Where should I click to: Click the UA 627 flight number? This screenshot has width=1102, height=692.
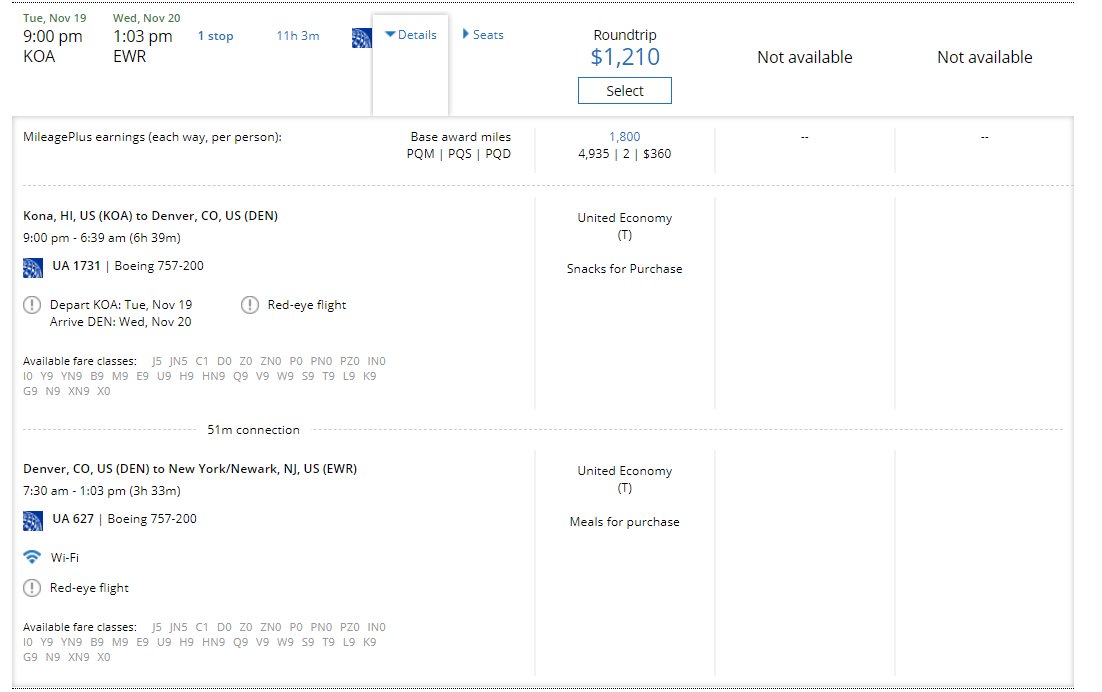72,518
